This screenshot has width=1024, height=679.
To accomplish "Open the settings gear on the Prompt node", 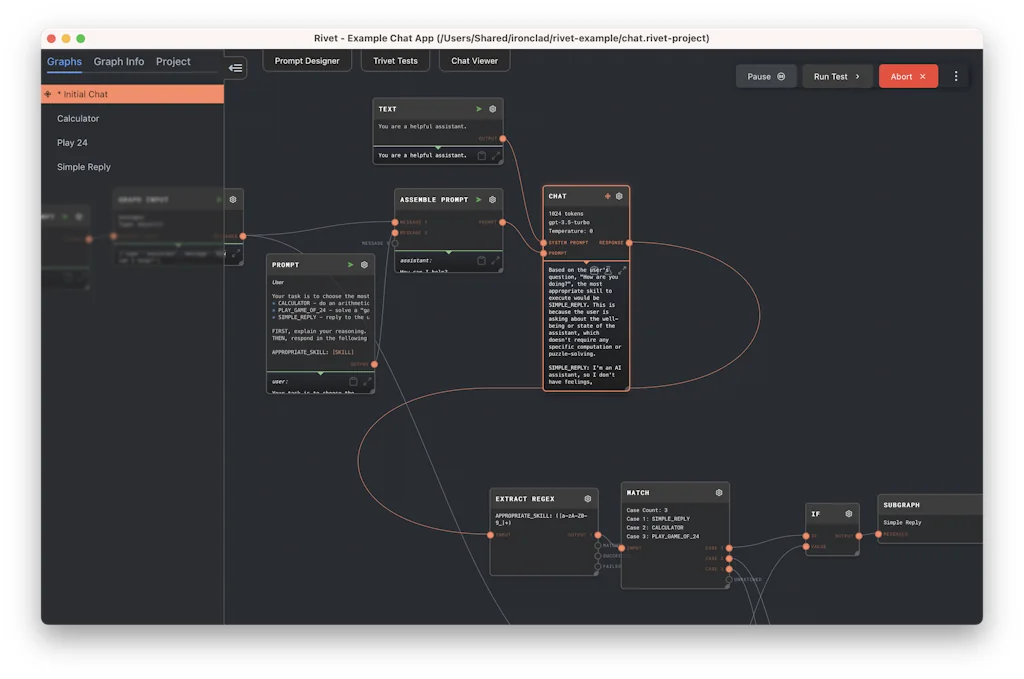I will coord(363,264).
